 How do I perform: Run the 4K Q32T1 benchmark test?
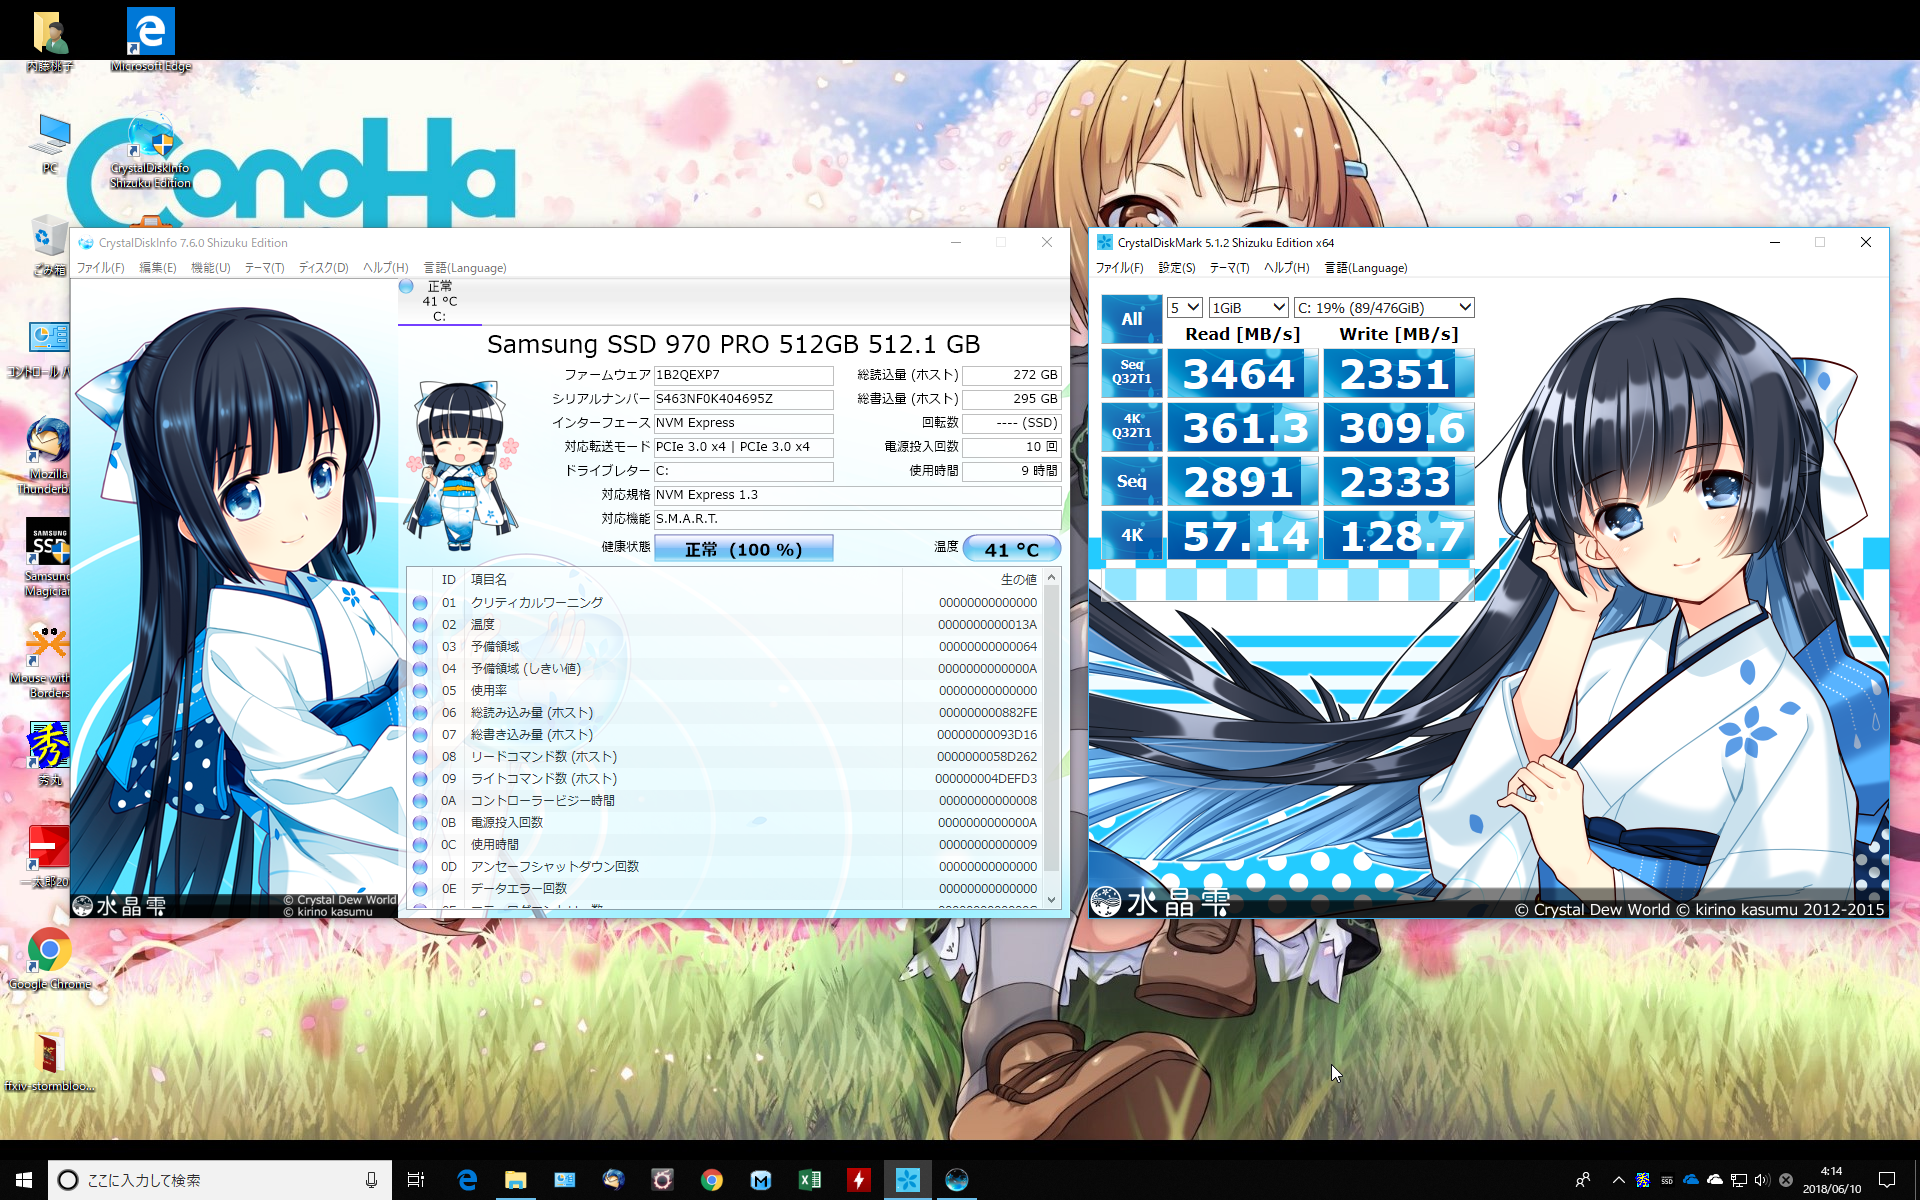point(1131,426)
